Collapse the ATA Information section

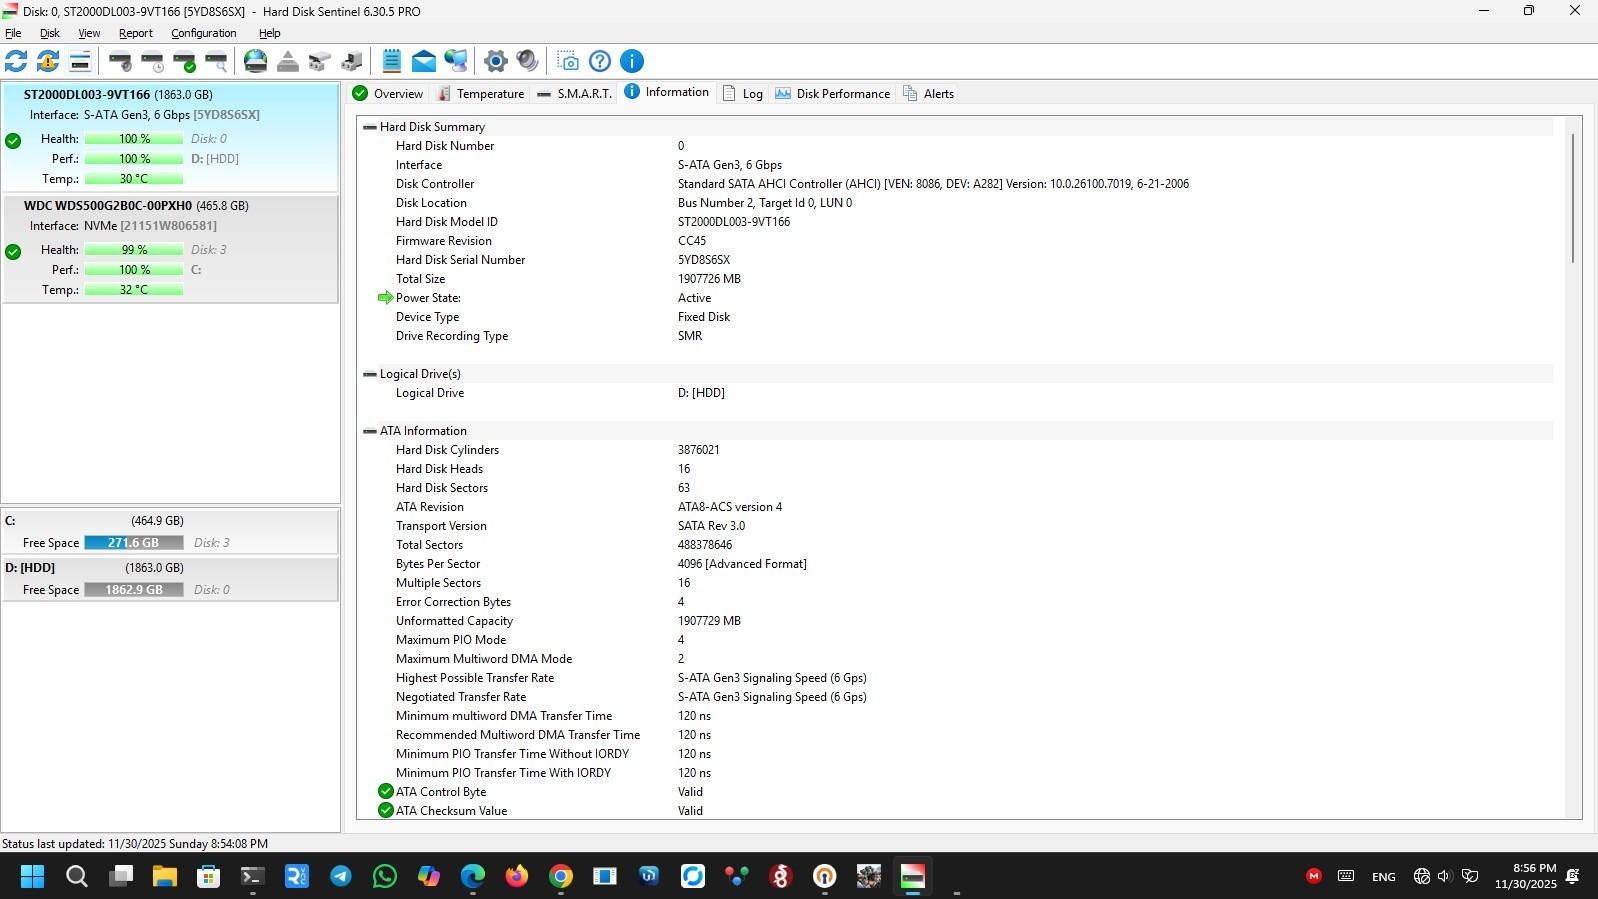[370, 431]
